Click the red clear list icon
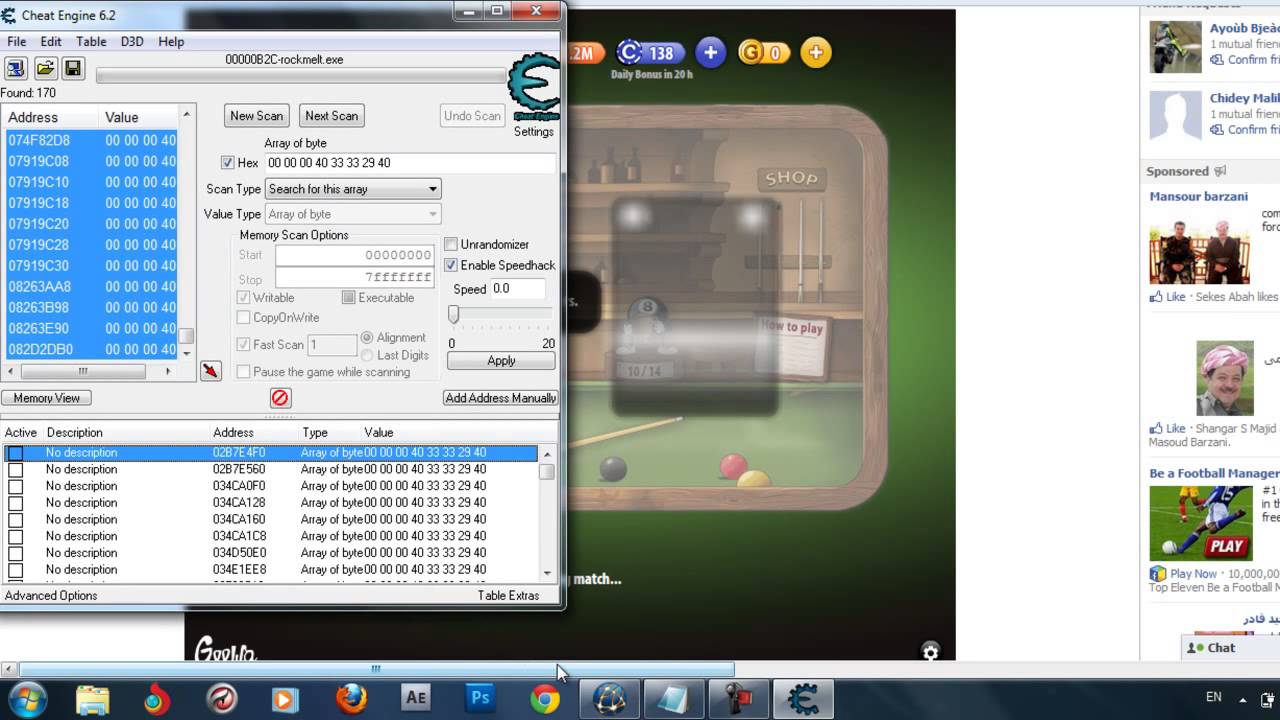 click(x=280, y=398)
